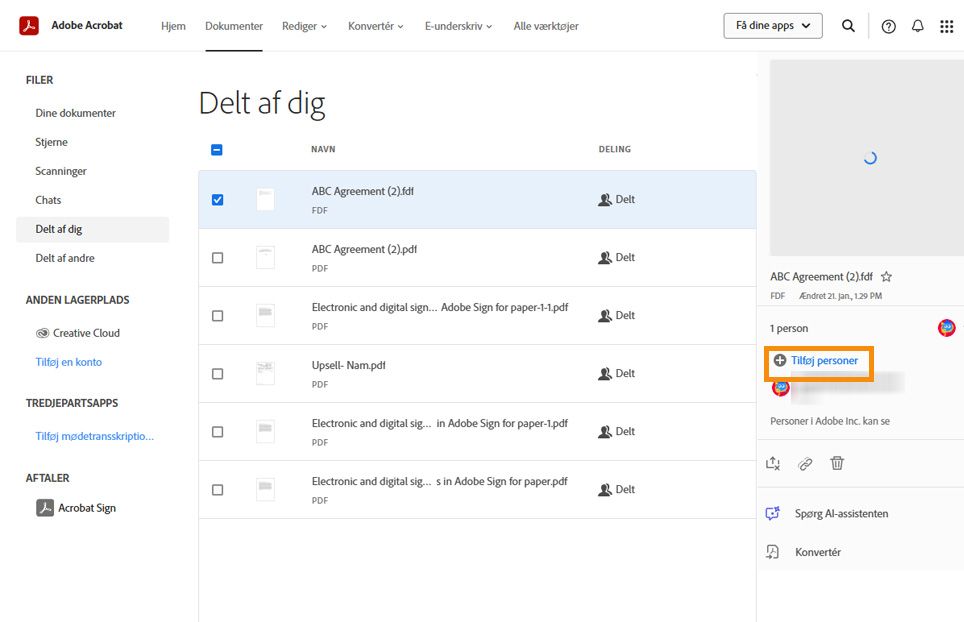Open the app switcher grid icon
Image resolution: width=964 pixels, height=622 pixels.
[946, 26]
